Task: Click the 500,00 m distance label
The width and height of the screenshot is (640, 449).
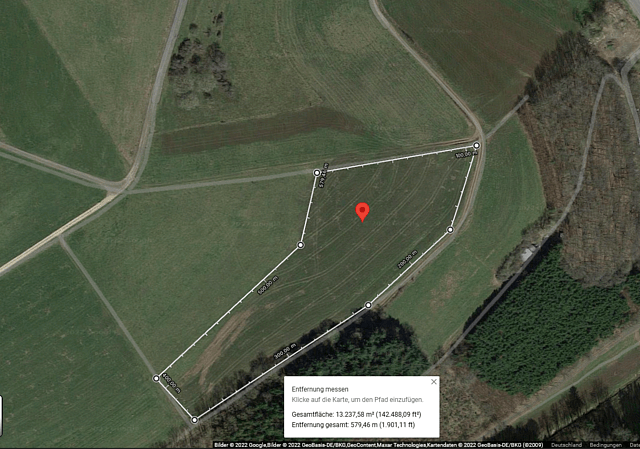Action: click(268, 285)
